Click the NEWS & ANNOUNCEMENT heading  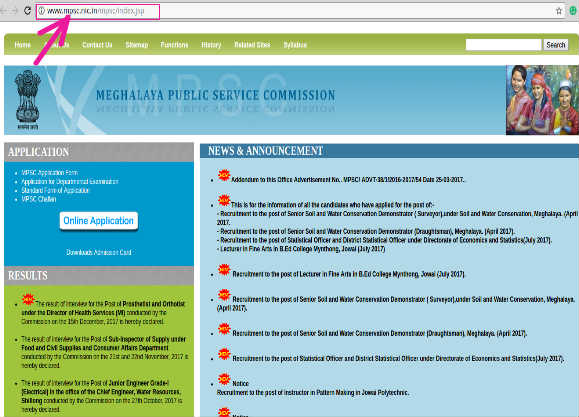(x=265, y=151)
